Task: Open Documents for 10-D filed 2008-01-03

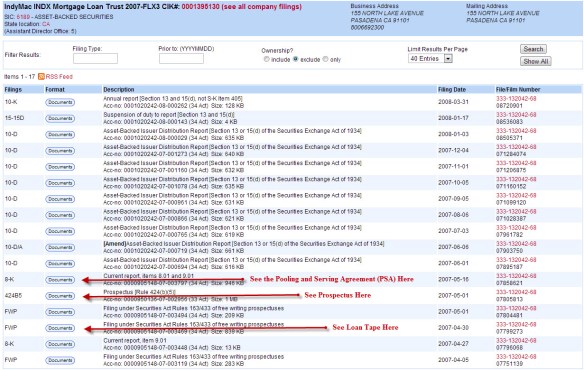Action: click(60, 135)
